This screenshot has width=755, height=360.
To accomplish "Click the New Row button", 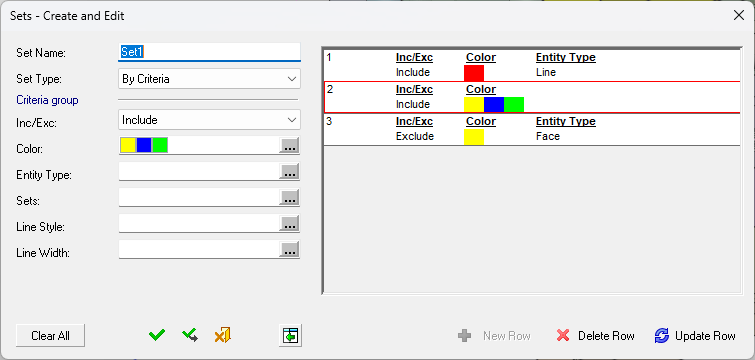I will click(x=495, y=335).
